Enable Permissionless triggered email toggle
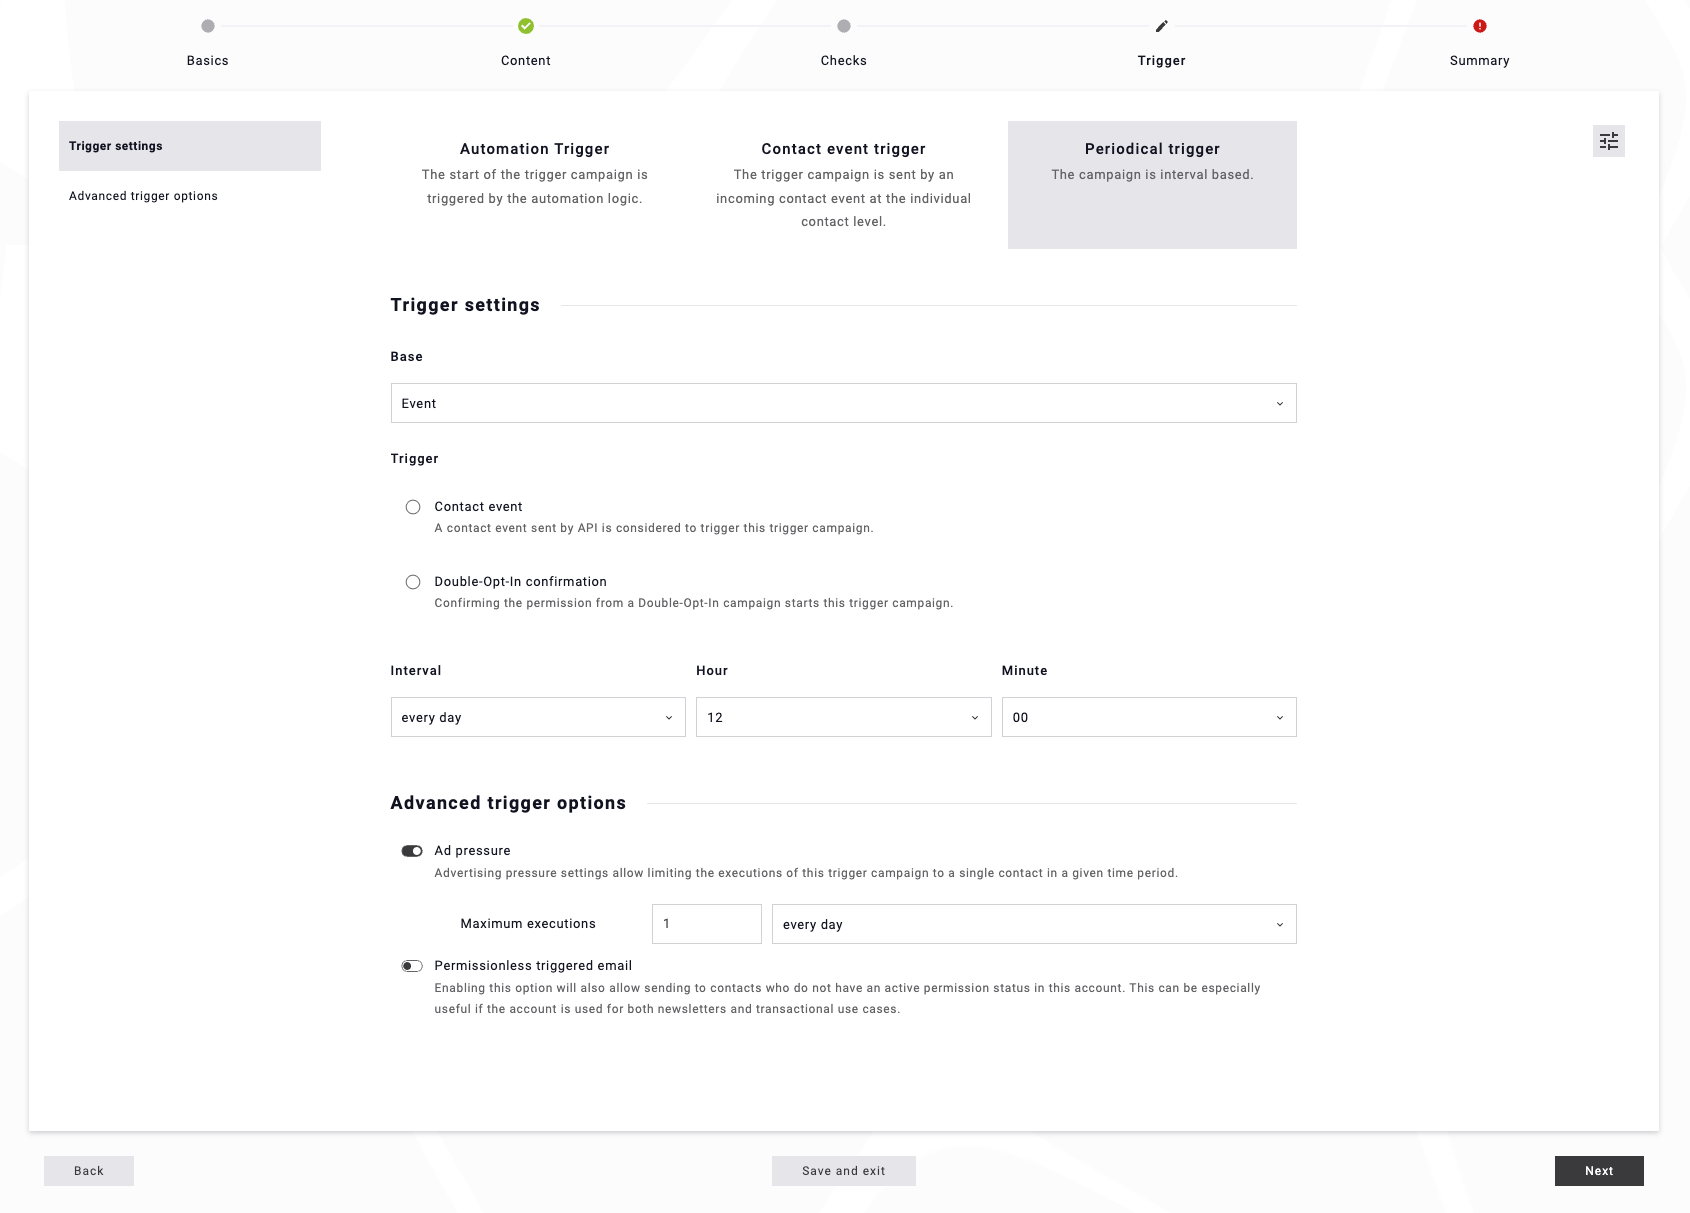The height and width of the screenshot is (1213, 1690). tap(412, 966)
